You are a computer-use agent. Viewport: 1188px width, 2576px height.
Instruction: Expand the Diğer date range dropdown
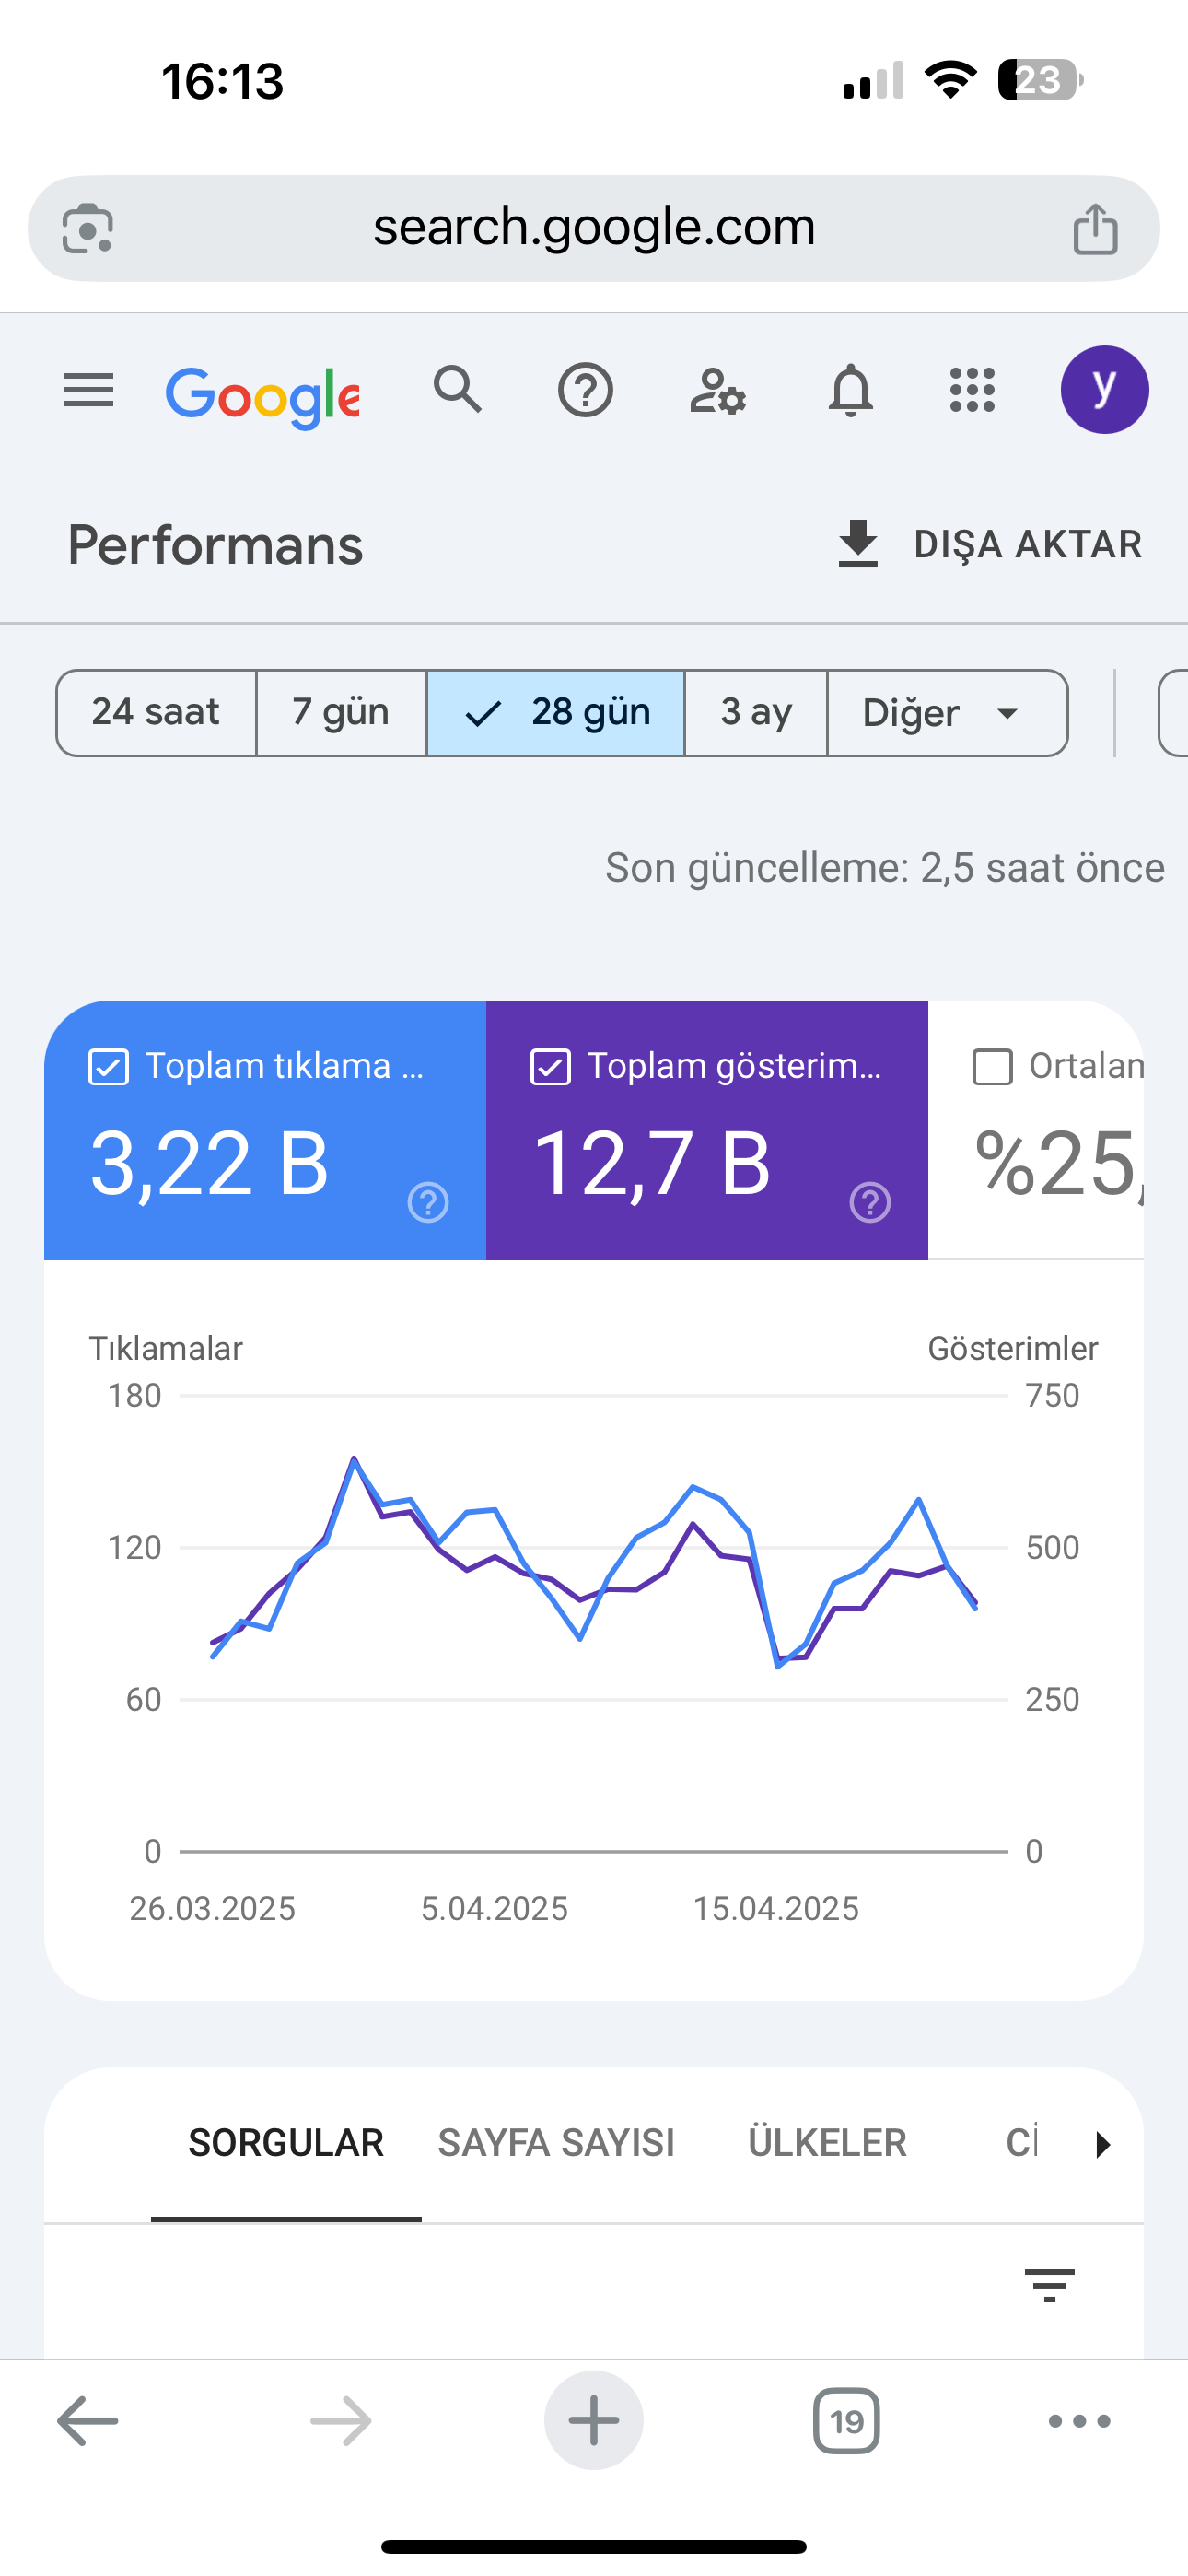tap(947, 713)
